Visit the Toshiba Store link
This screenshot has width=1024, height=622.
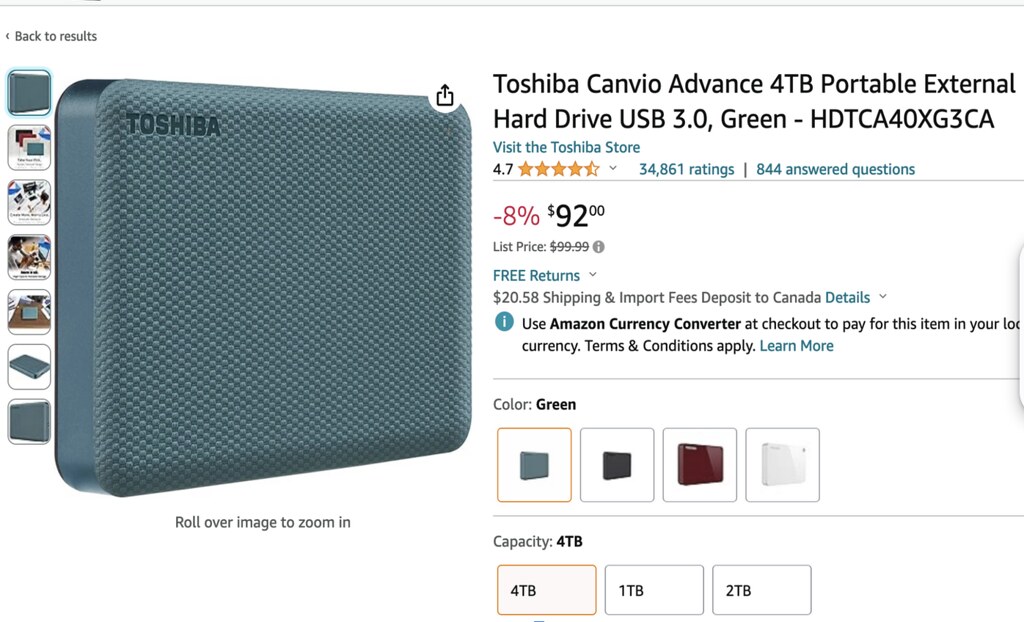[566, 147]
